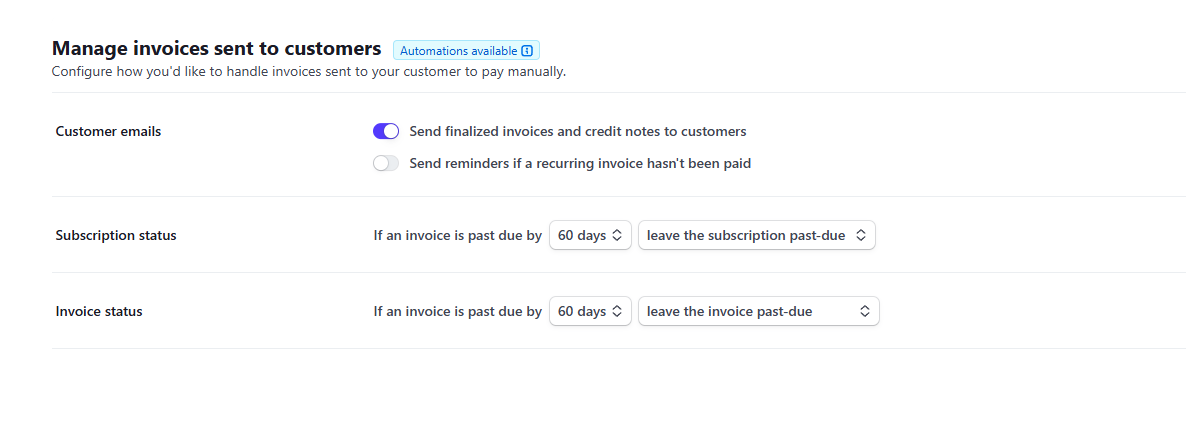Click the 'Configure how you'd like' description text
This screenshot has width=1186, height=422.
coord(309,72)
